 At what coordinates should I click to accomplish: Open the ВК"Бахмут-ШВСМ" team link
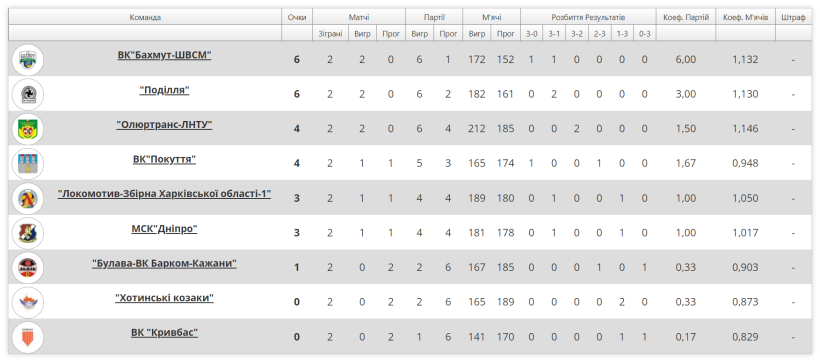point(164,55)
